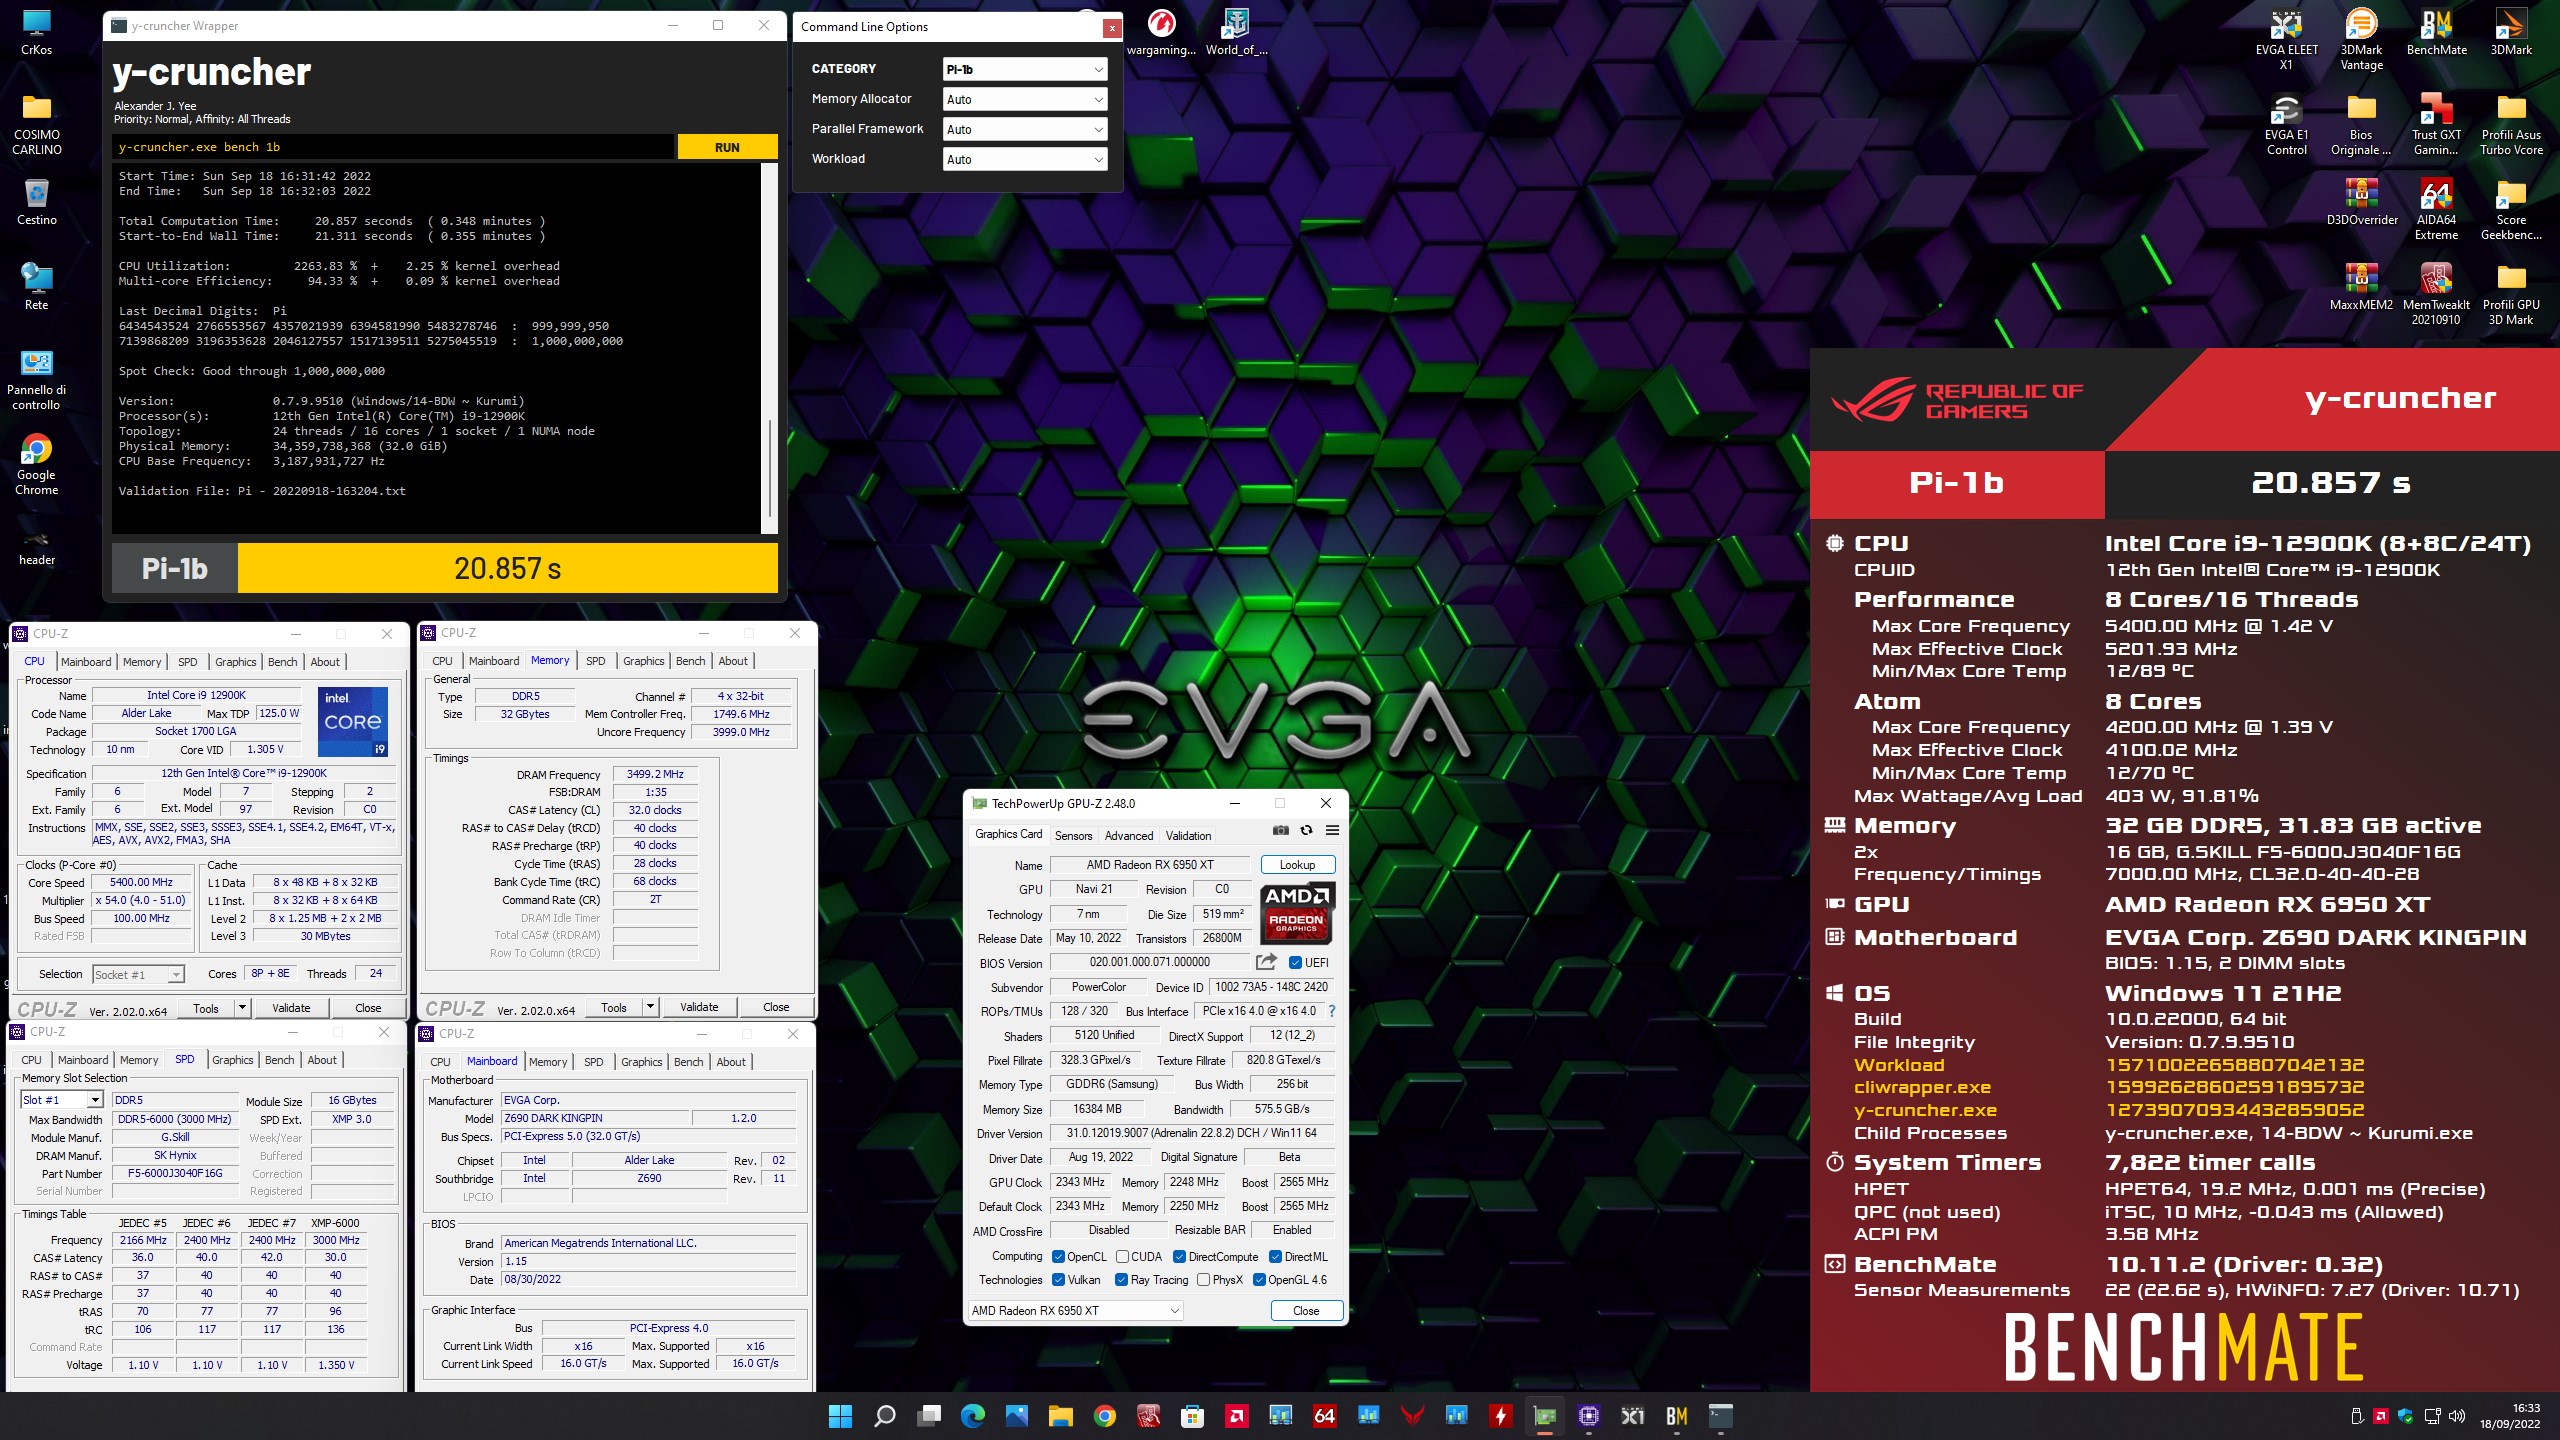Click the Z690 DARK KINGPIN model field
The width and height of the screenshot is (2560, 1440).
tap(594, 1118)
